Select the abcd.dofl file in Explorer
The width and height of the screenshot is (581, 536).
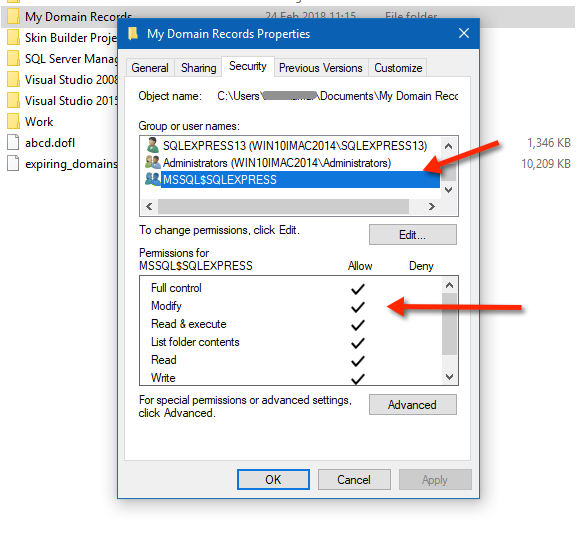pos(50,143)
